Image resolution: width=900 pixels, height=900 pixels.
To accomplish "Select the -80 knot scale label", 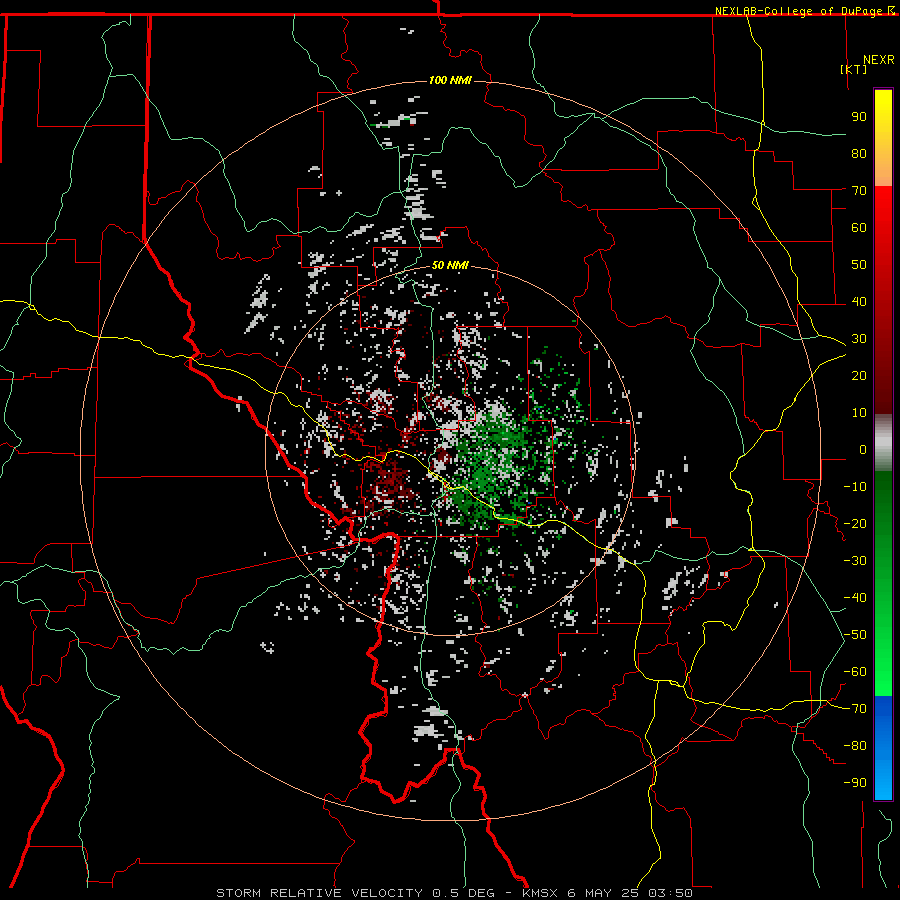I will [x=855, y=746].
